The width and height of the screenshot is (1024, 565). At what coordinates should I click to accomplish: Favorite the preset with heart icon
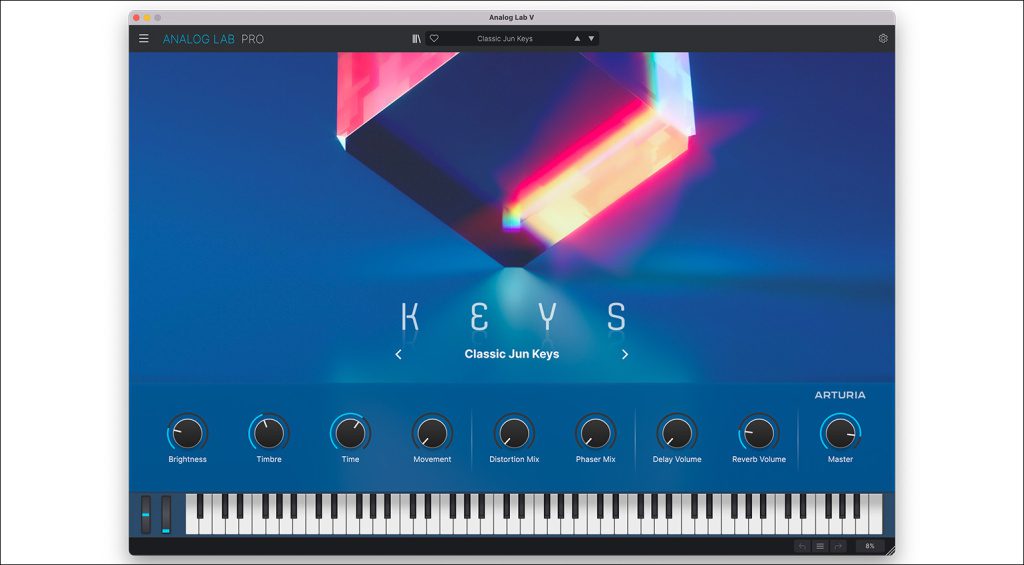click(434, 39)
